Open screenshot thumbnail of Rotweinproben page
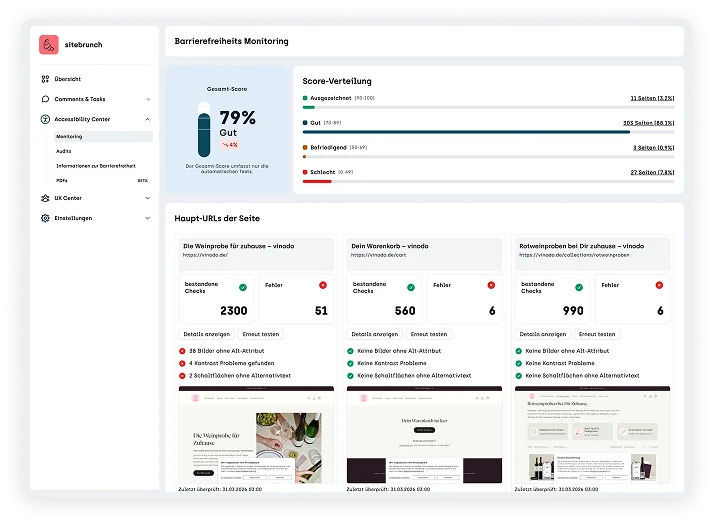Viewport: 714px width, 524px height. 592,435
